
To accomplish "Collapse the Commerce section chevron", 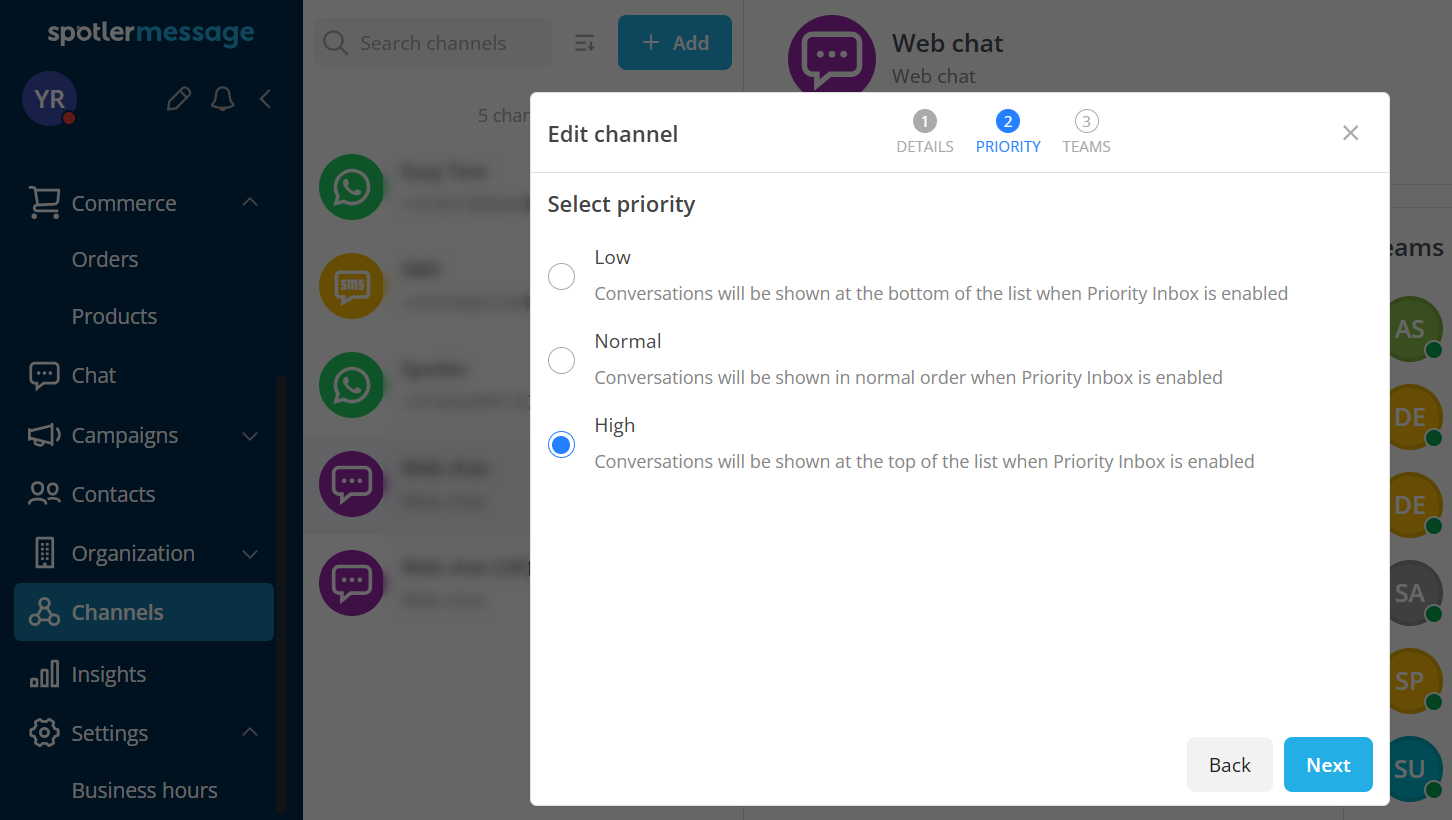I will pos(250,203).
